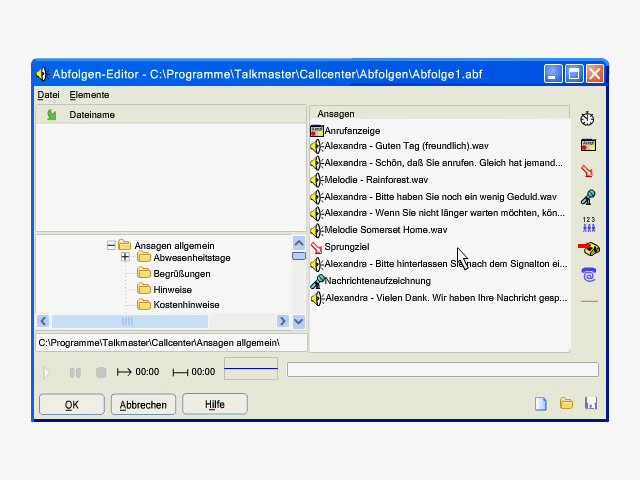Start playback with the play button

tap(47, 372)
